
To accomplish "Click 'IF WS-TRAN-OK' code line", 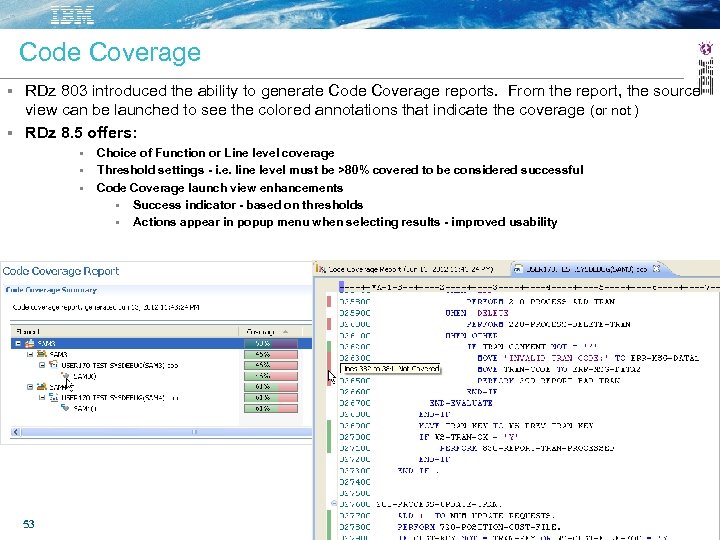I will tap(468, 437).
